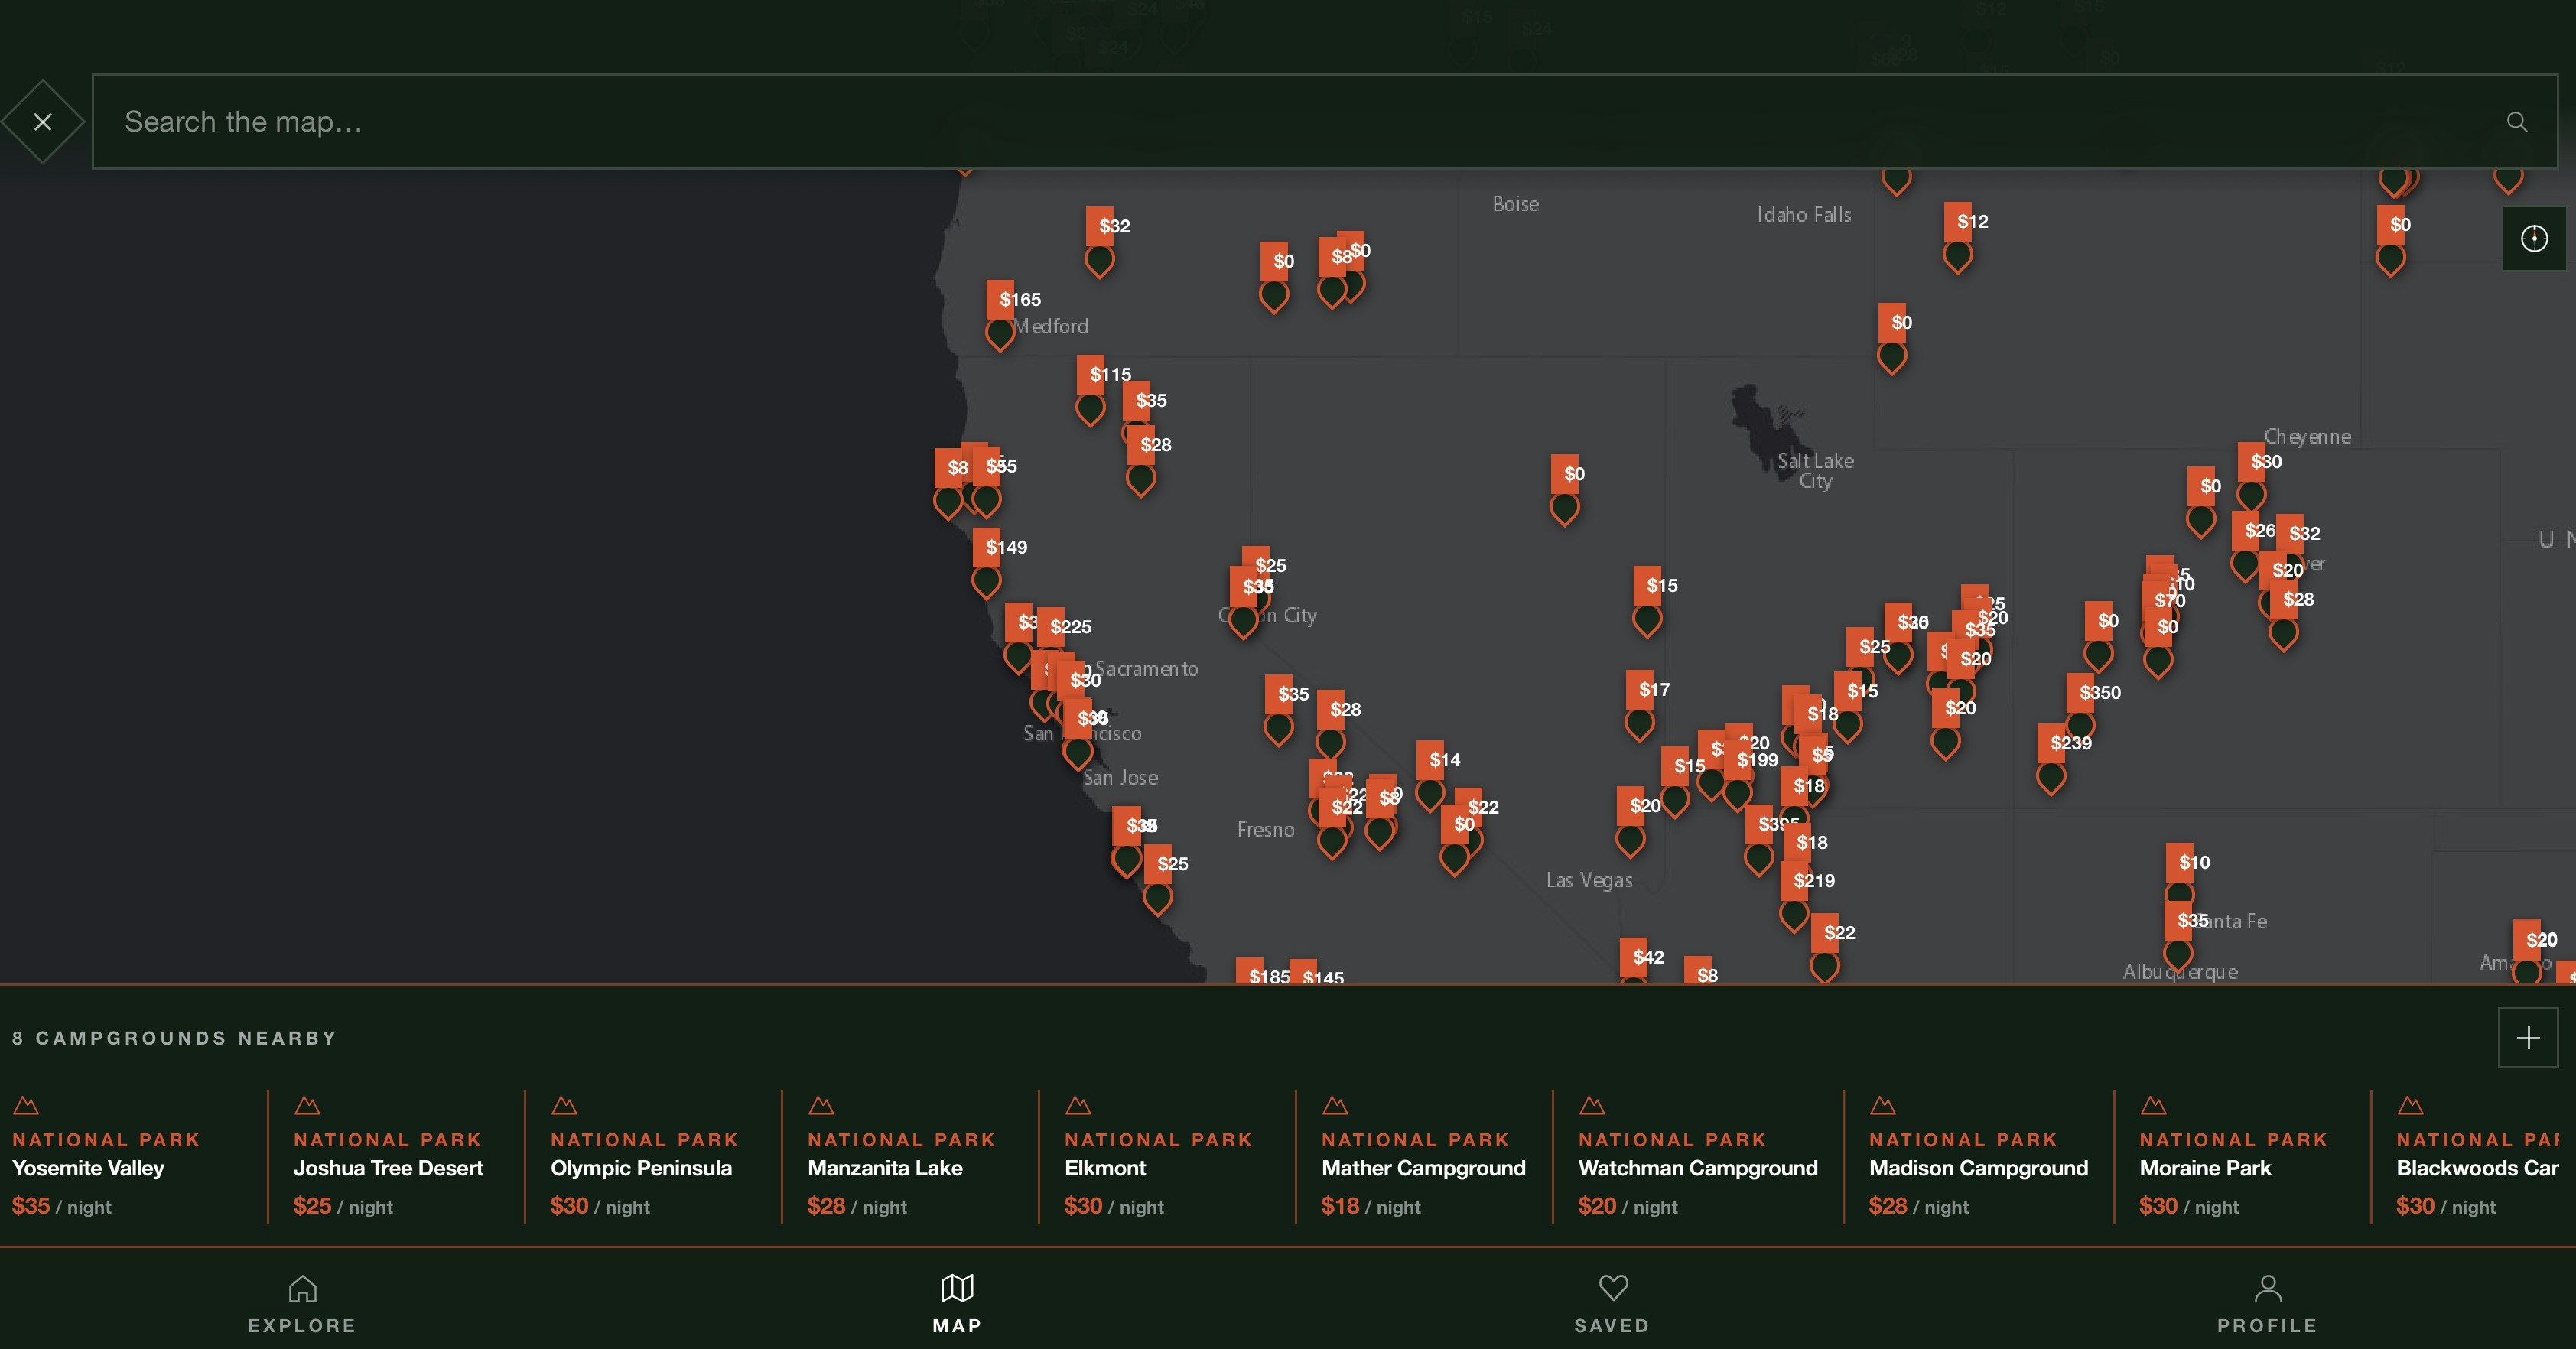Open the Joshua Tree Desert campground card
The image size is (2576, 1349).
tap(396, 1157)
